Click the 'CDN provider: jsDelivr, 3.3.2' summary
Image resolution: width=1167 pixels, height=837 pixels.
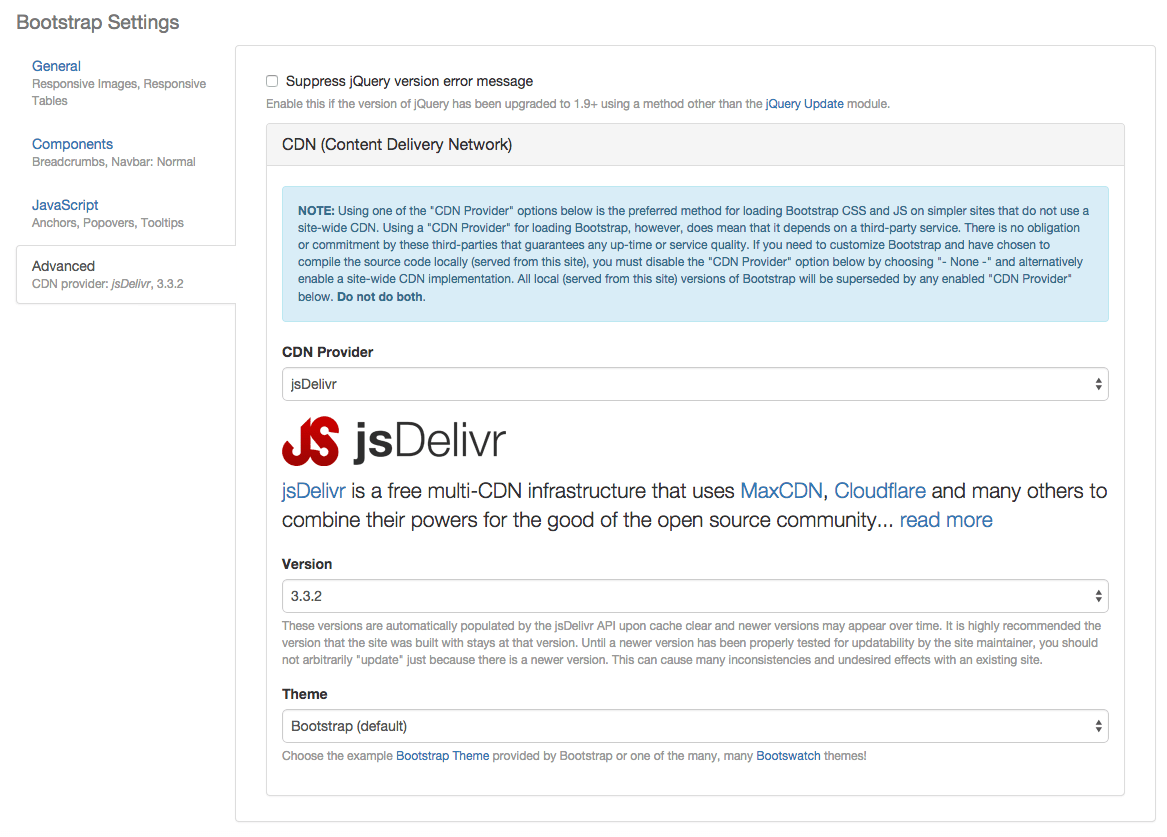[x=108, y=284]
